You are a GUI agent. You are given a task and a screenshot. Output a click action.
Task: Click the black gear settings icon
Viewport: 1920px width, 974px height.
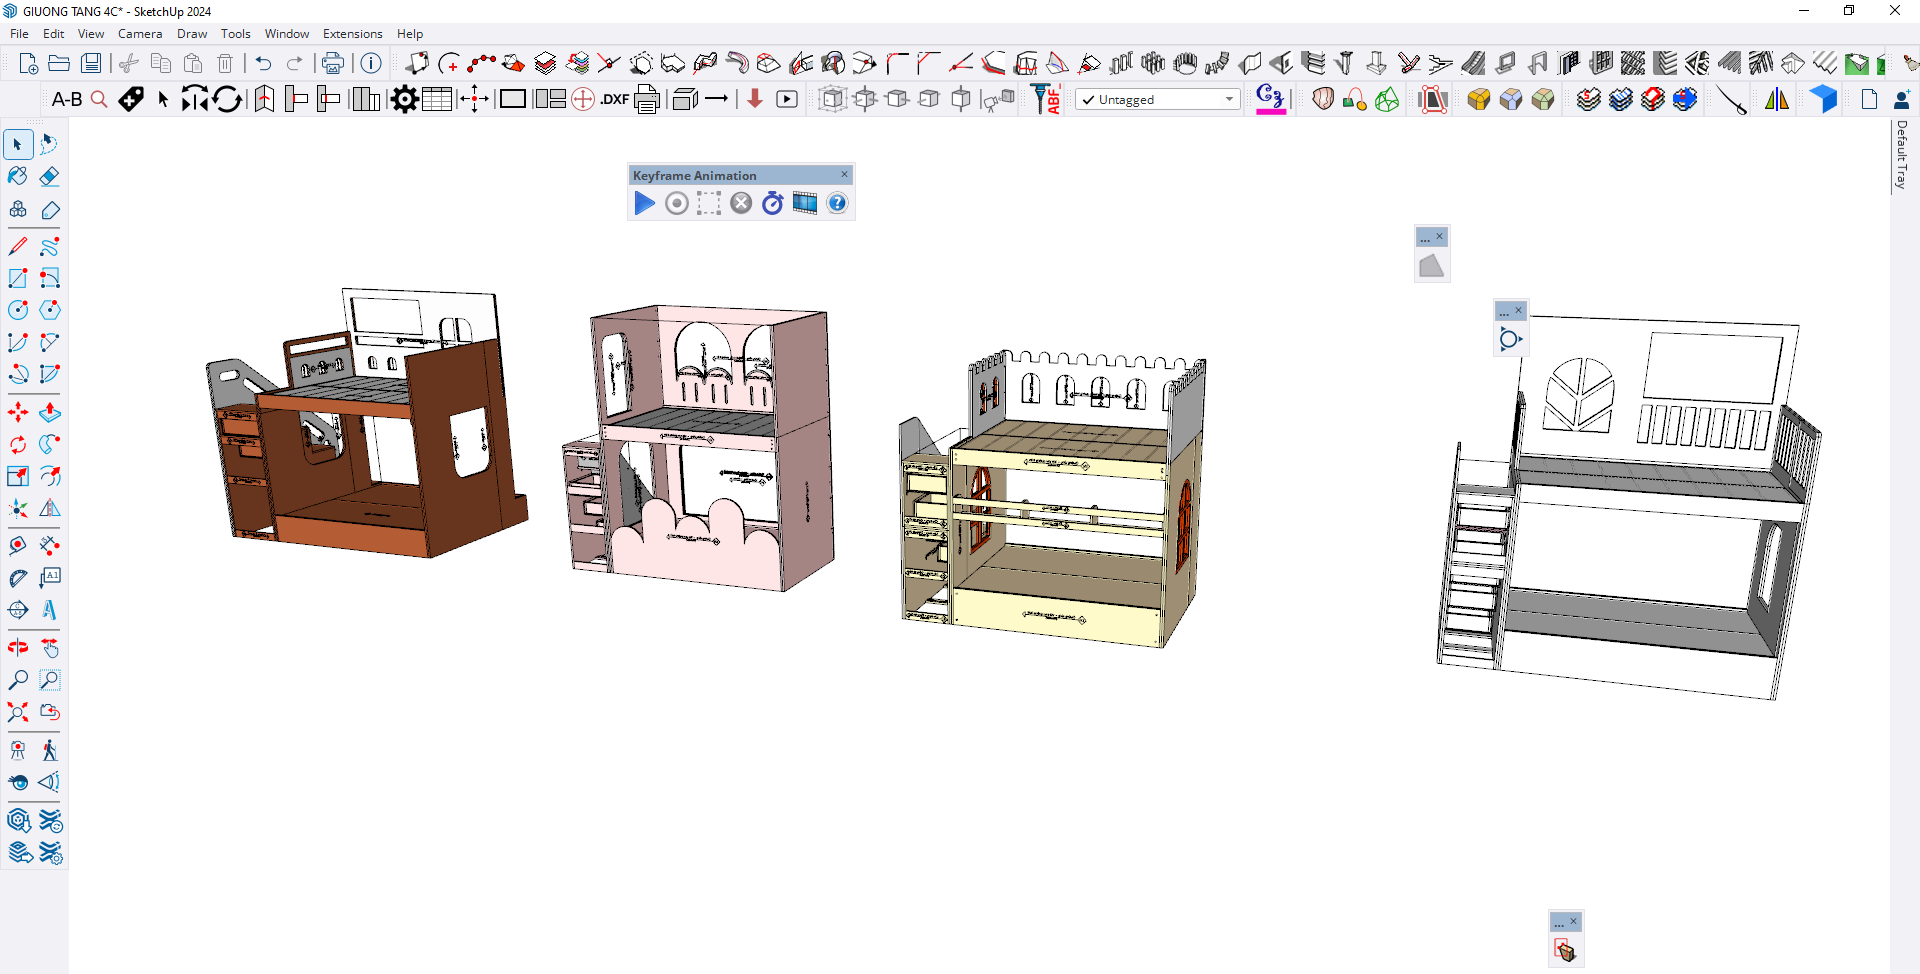405,99
